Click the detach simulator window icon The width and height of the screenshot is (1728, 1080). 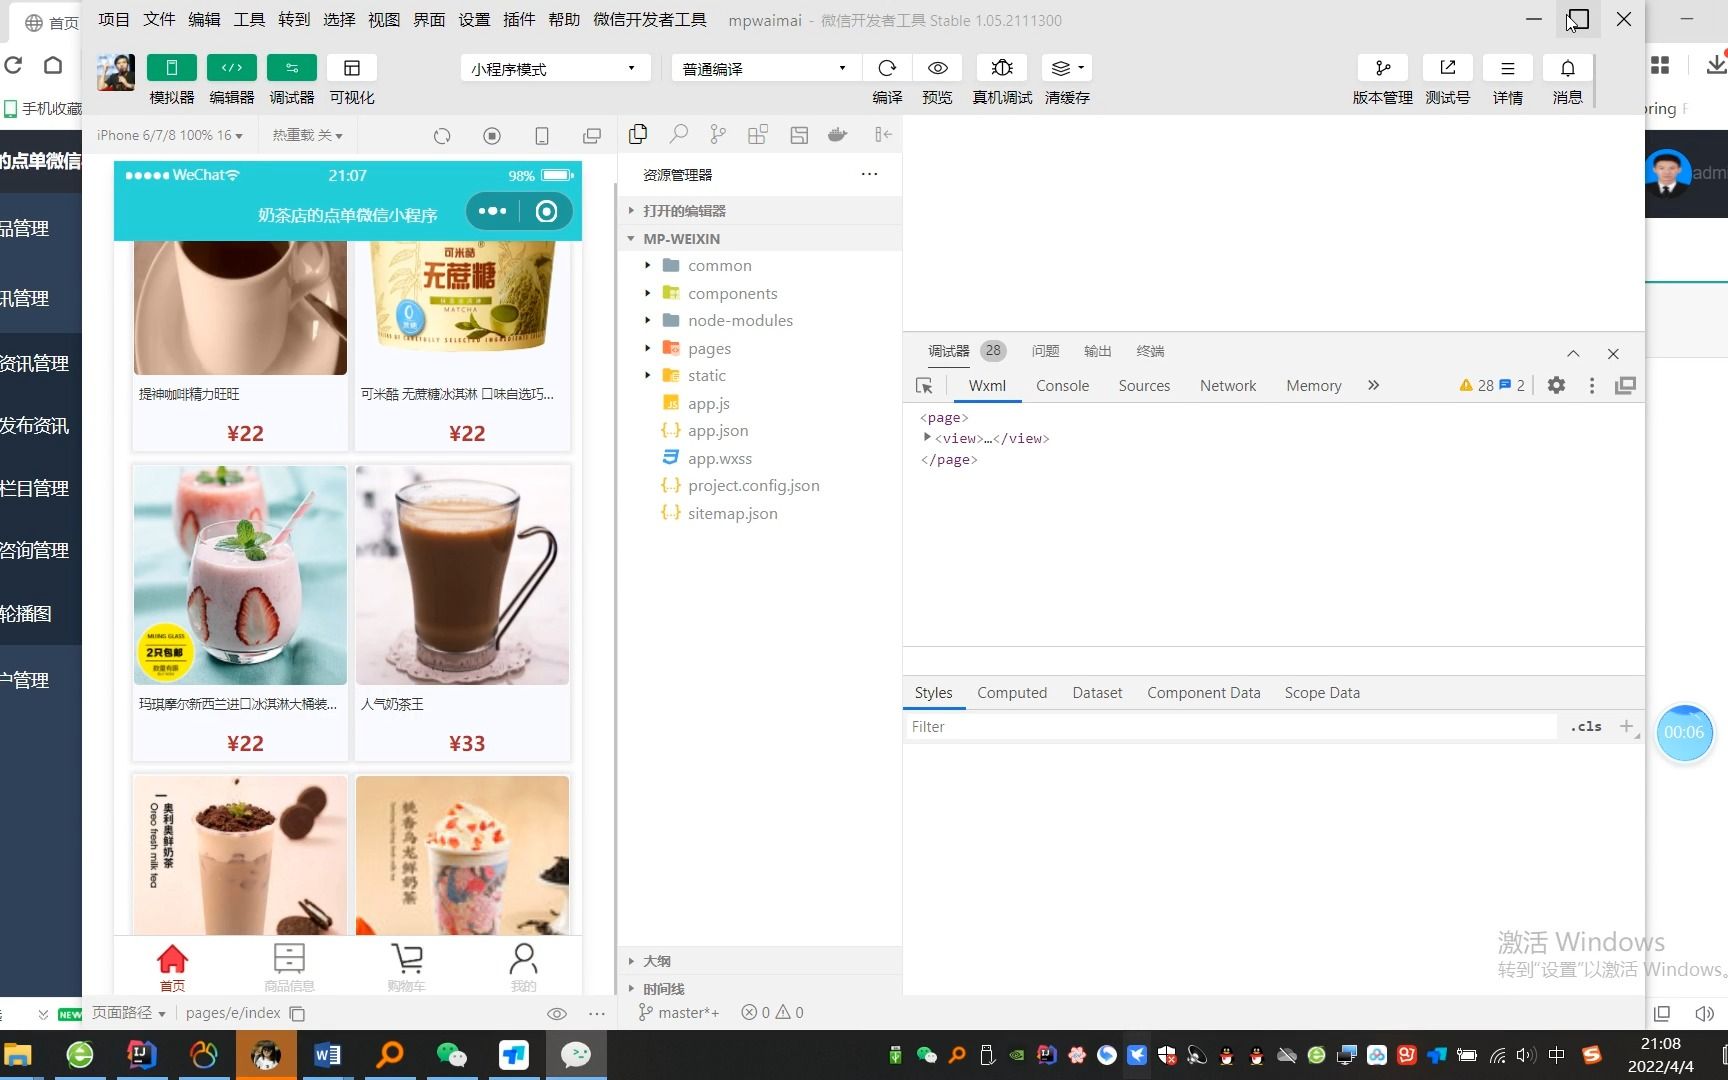(592, 135)
